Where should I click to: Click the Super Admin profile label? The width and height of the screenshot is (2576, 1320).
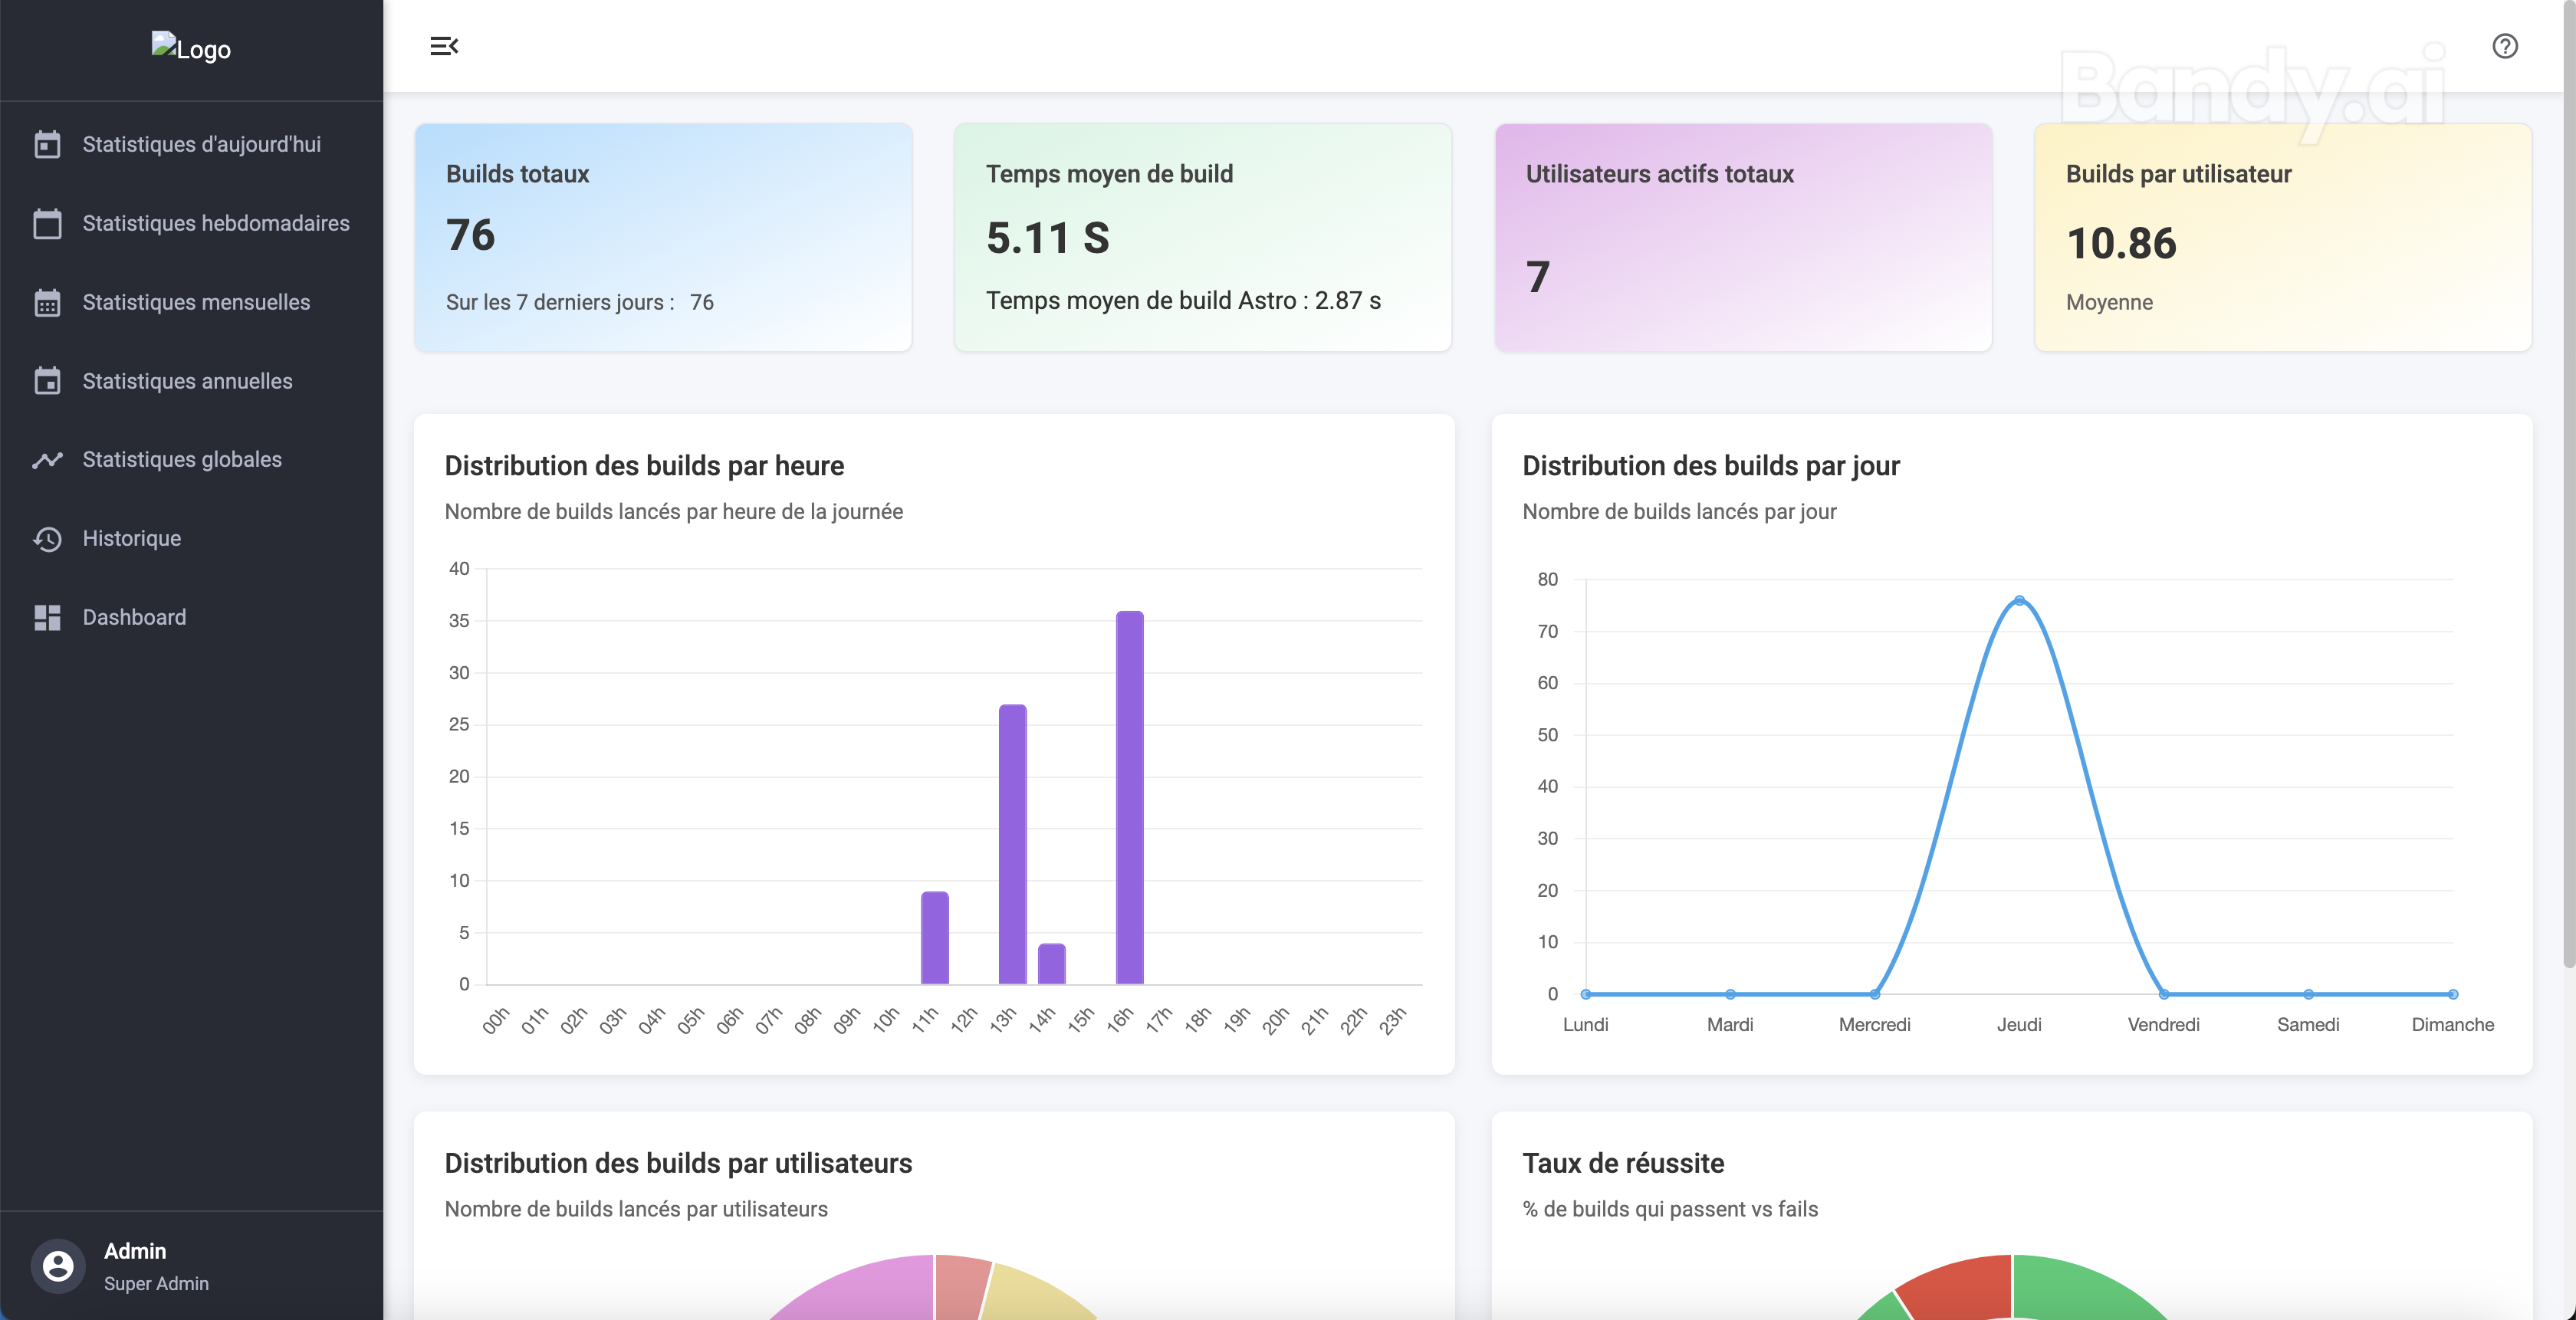pyautogui.click(x=156, y=1284)
